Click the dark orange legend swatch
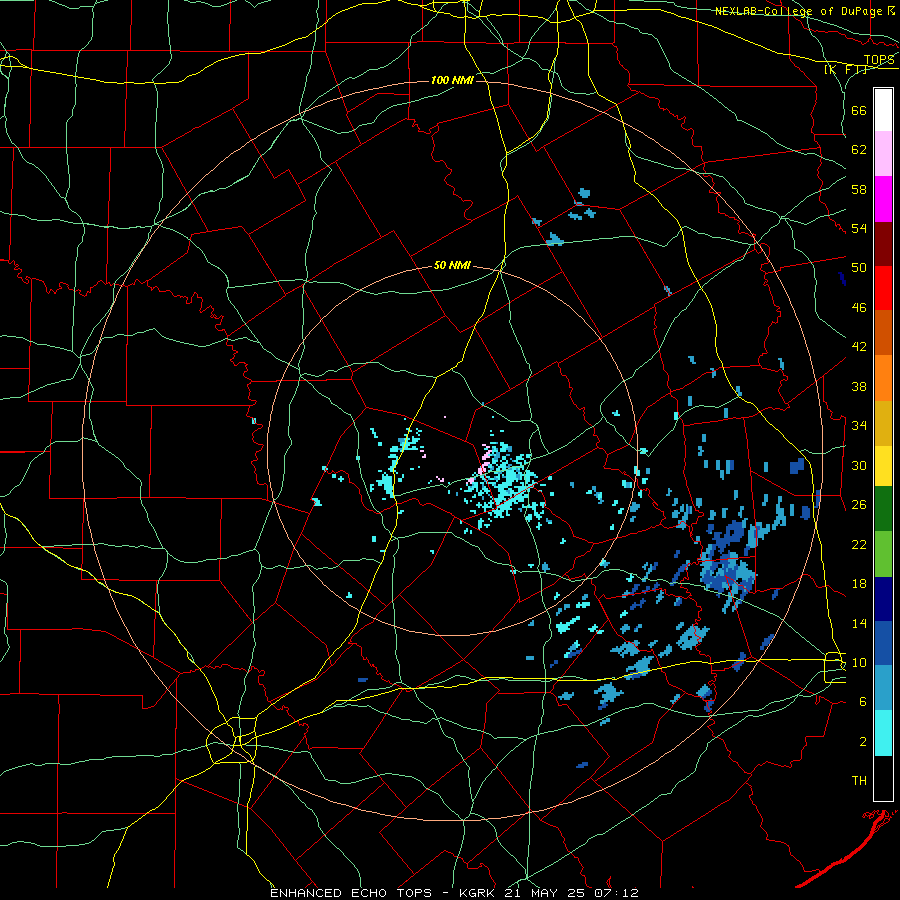The width and height of the screenshot is (900, 900). [883, 333]
